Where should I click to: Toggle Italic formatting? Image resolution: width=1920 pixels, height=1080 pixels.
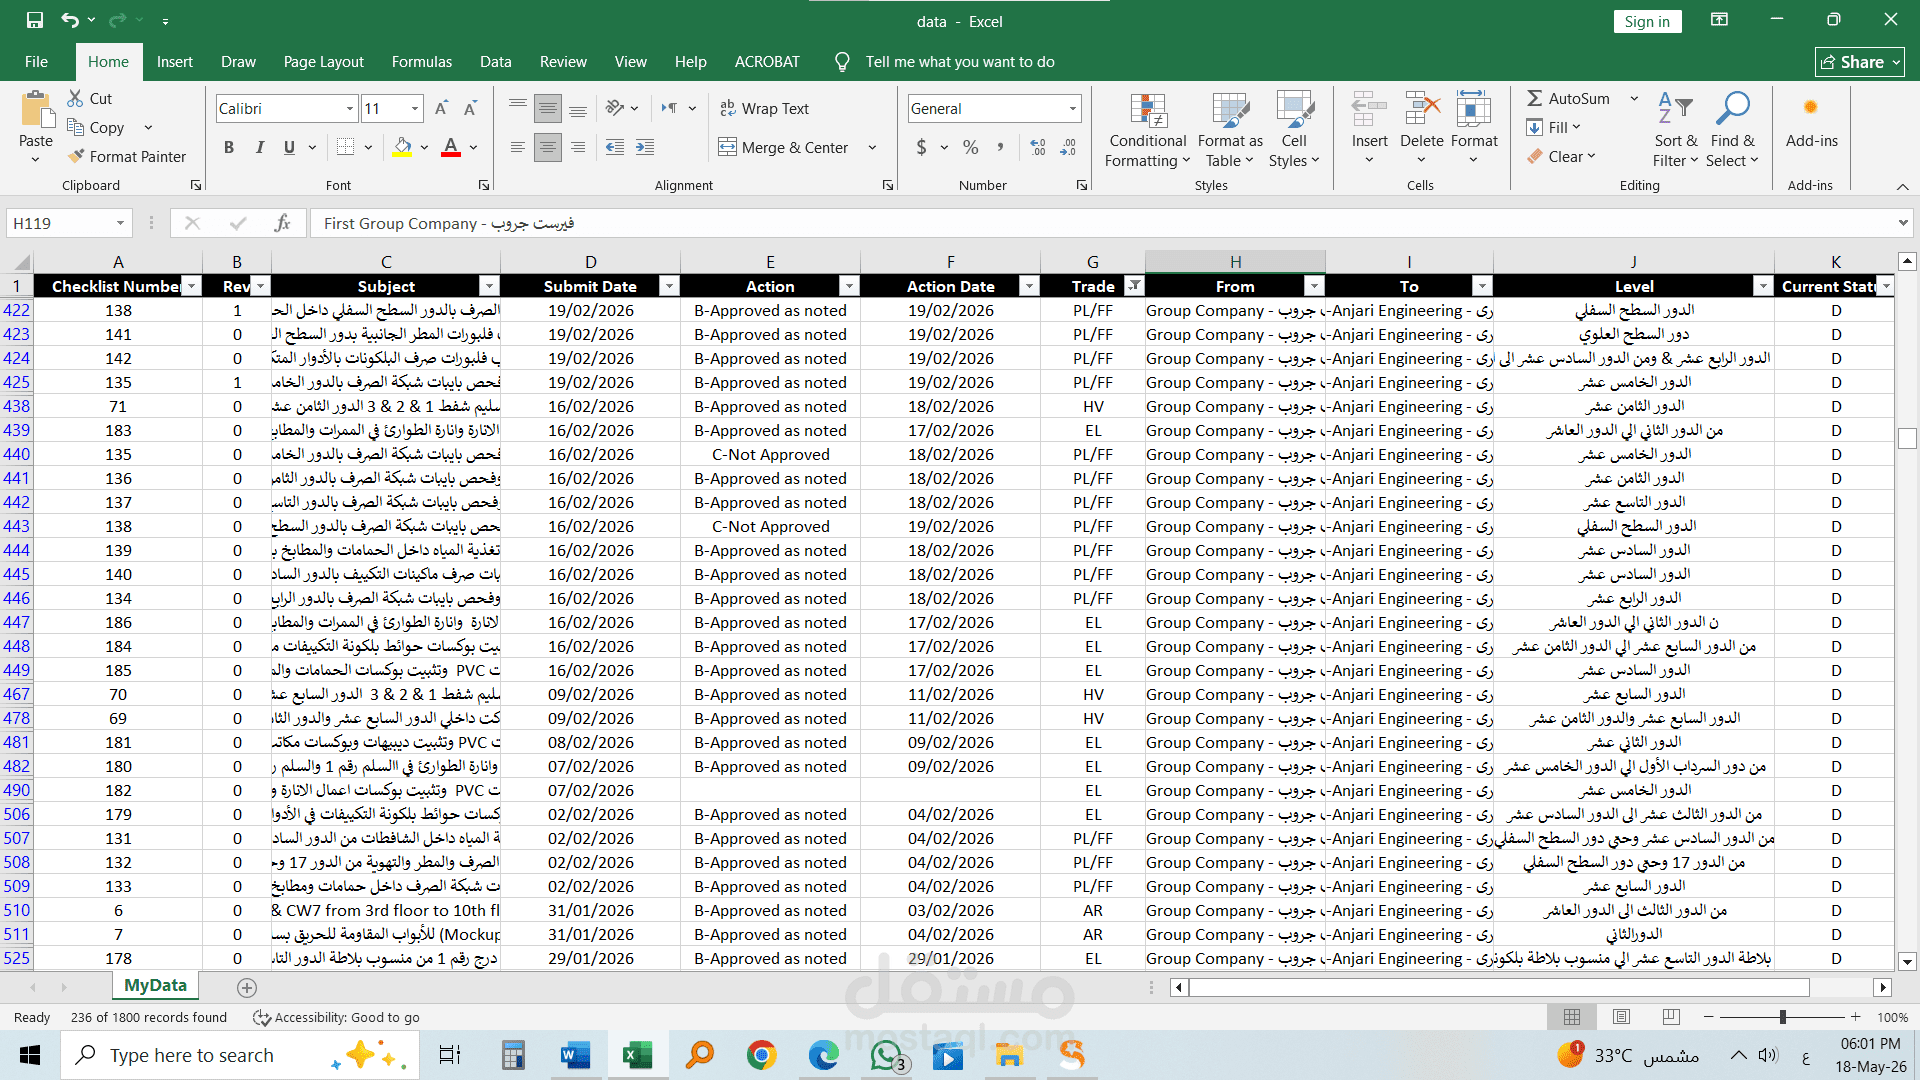[259, 147]
